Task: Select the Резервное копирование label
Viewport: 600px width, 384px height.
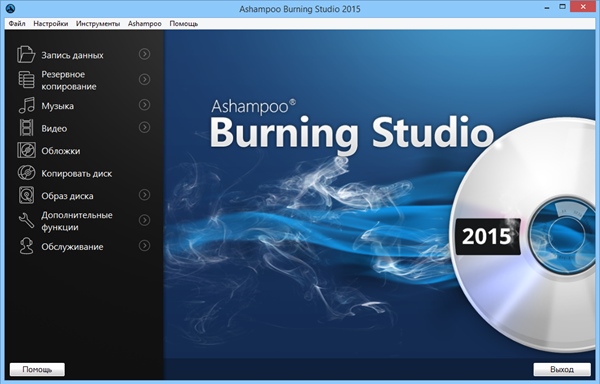Action: (x=69, y=80)
